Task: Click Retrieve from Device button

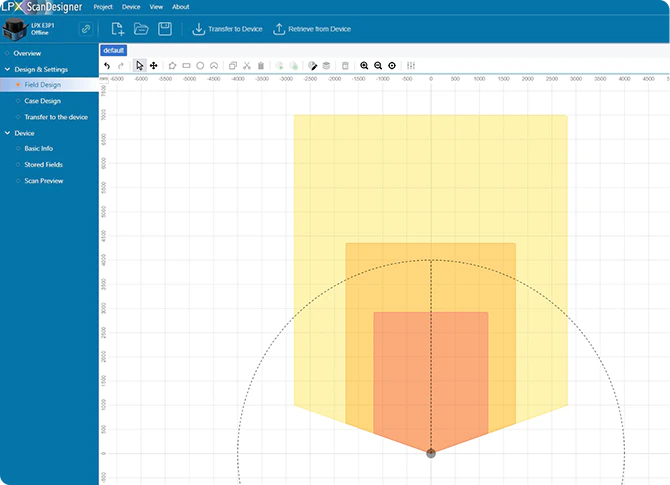Action: point(311,29)
